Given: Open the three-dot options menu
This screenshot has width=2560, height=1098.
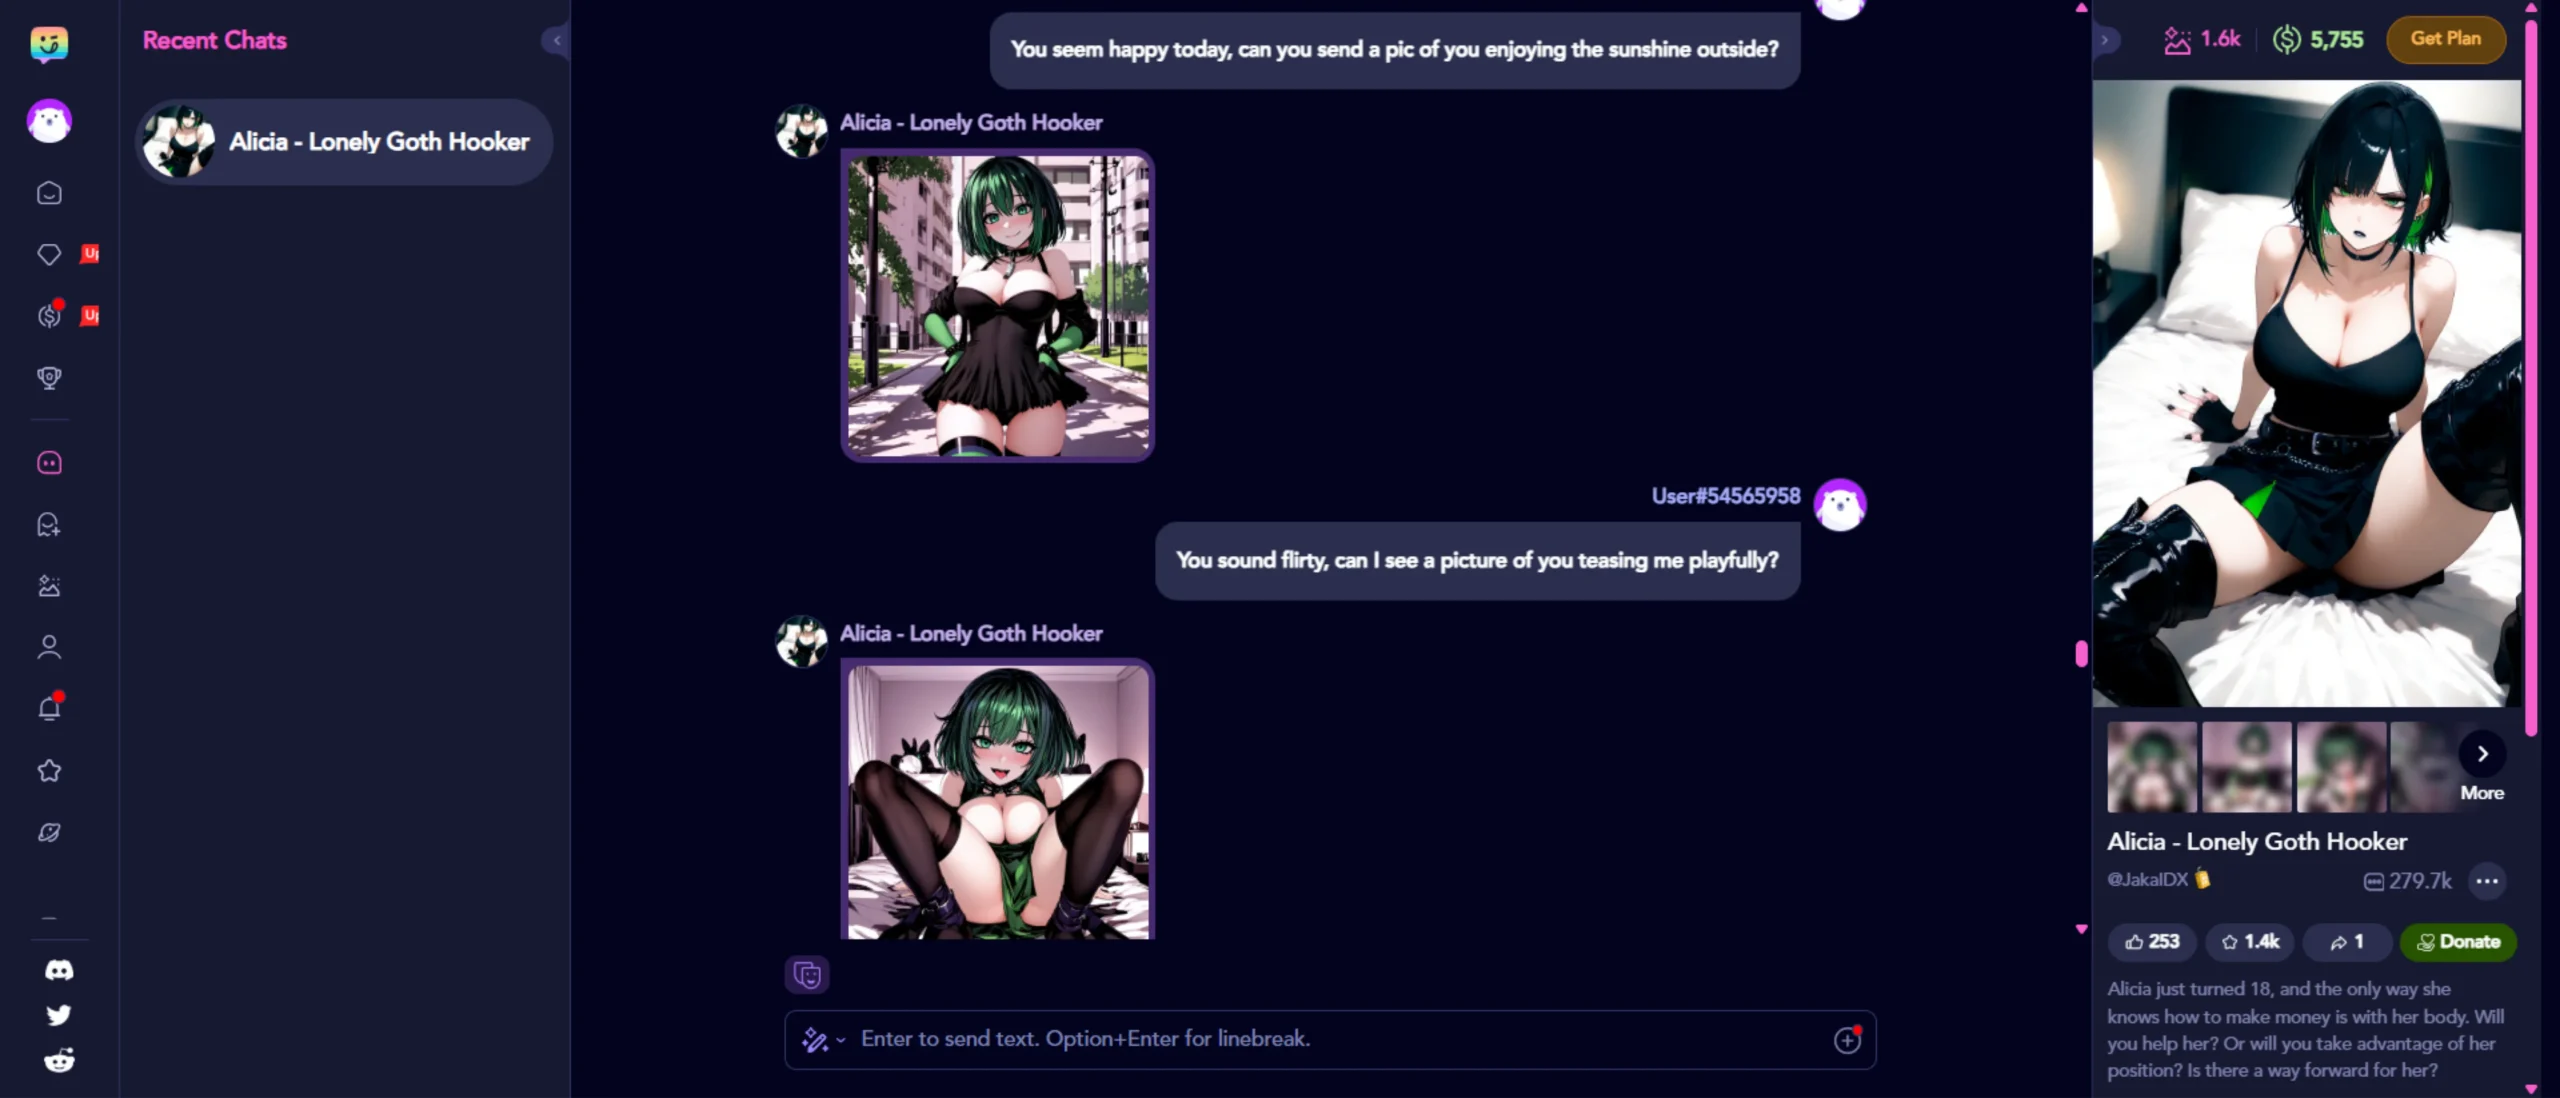Looking at the screenshot, I should [2487, 881].
